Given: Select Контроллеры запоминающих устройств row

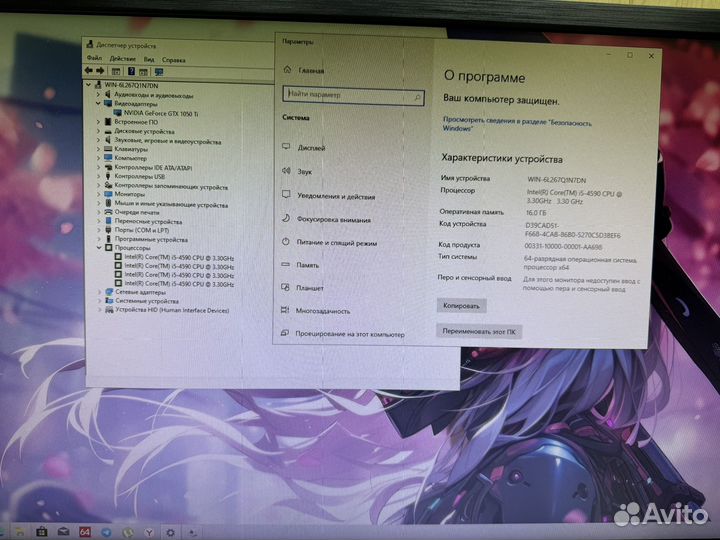Looking at the screenshot, I should [166, 187].
